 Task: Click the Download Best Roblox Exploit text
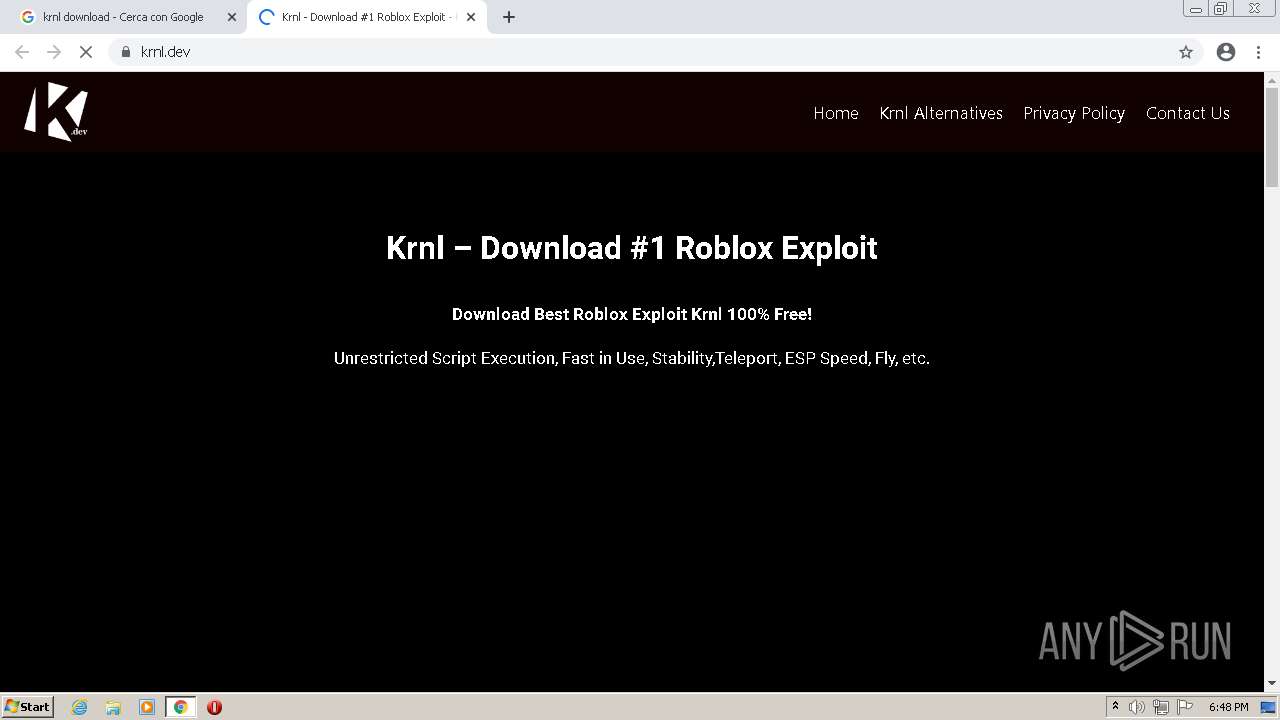(632, 314)
